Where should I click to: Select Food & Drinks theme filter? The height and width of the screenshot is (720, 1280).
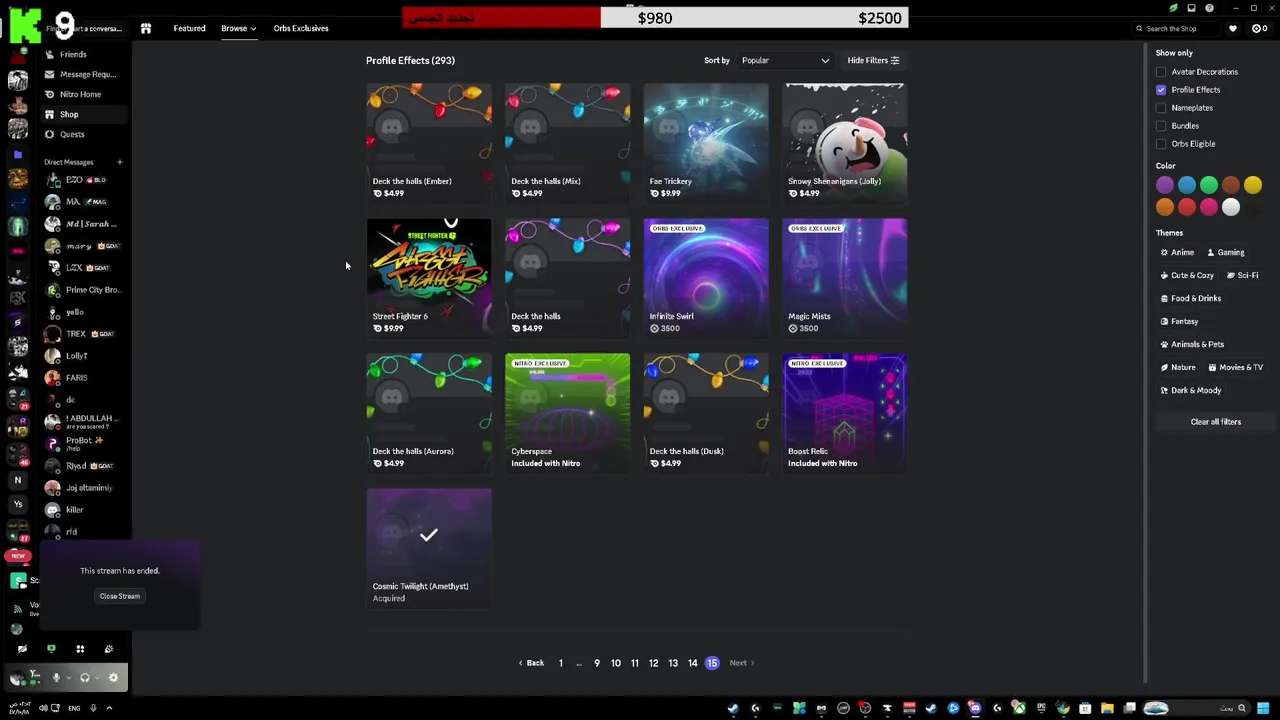1191,299
